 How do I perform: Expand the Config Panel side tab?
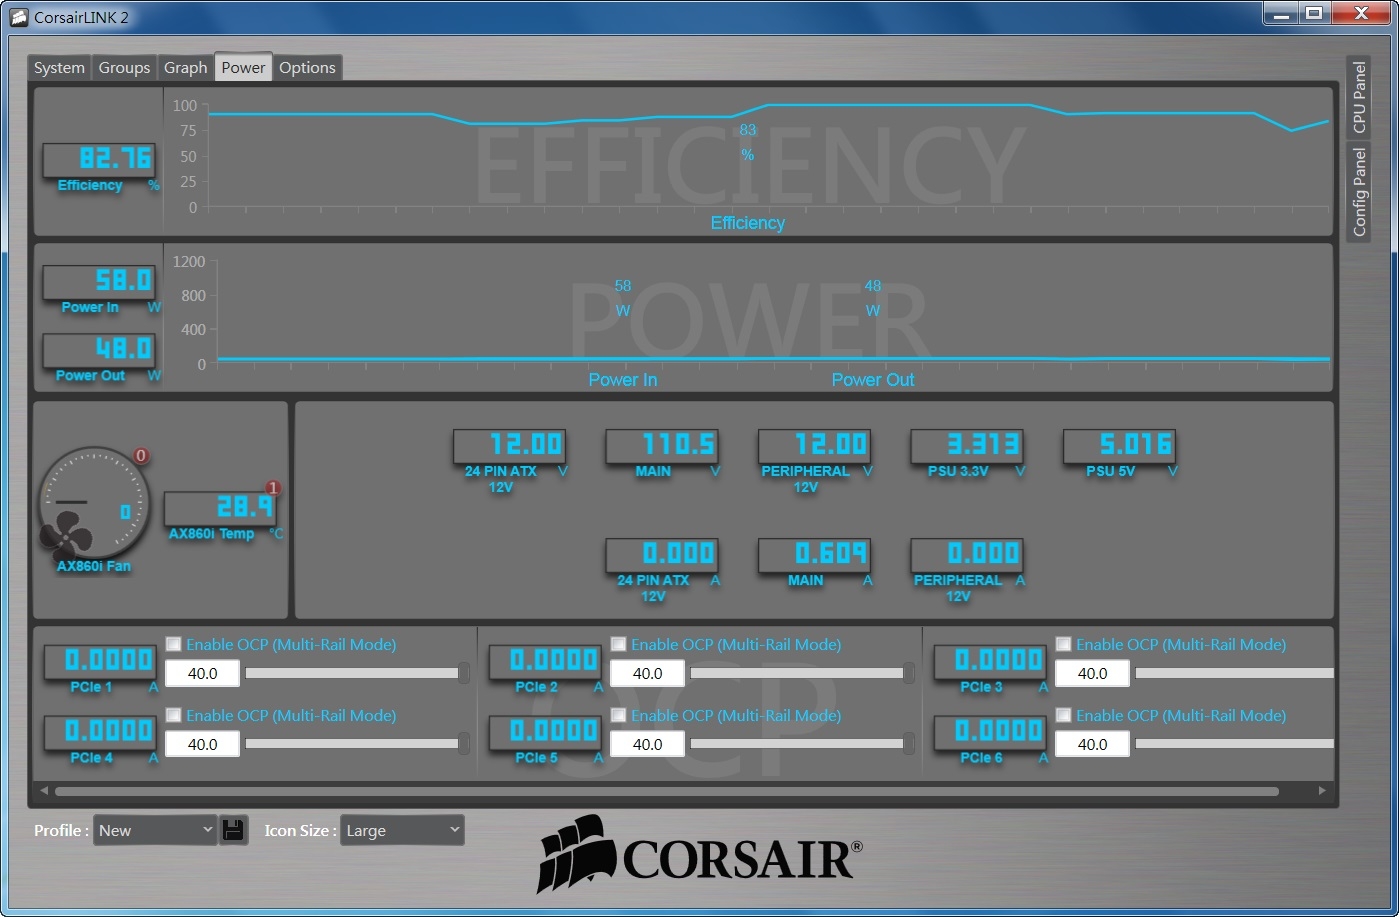1358,191
